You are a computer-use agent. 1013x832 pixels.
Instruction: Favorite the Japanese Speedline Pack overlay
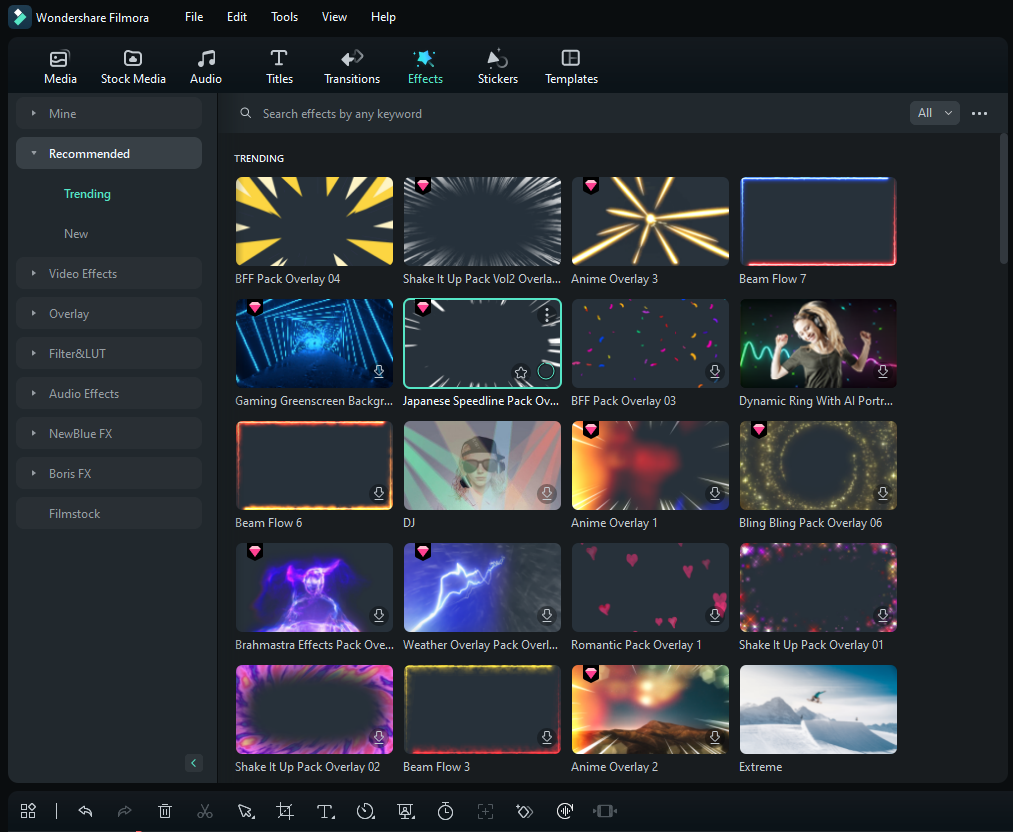click(x=521, y=372)
